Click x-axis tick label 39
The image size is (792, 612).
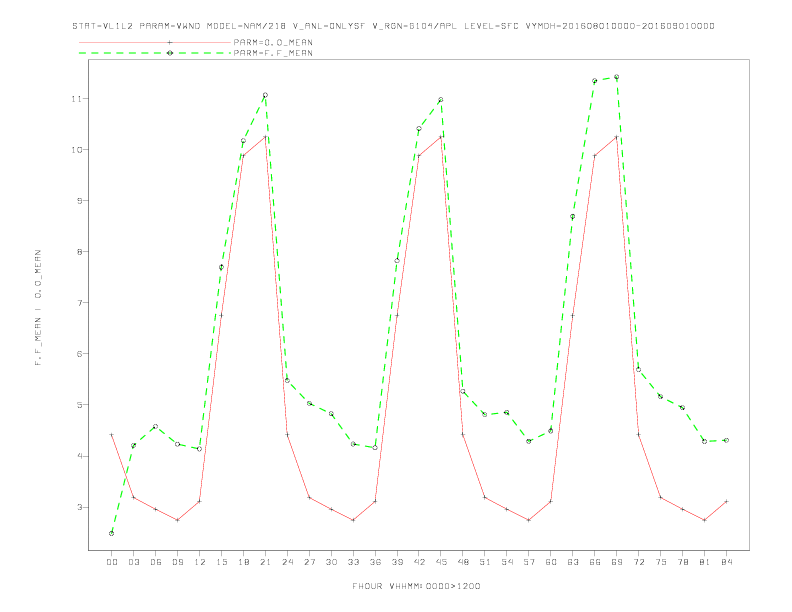397,562
